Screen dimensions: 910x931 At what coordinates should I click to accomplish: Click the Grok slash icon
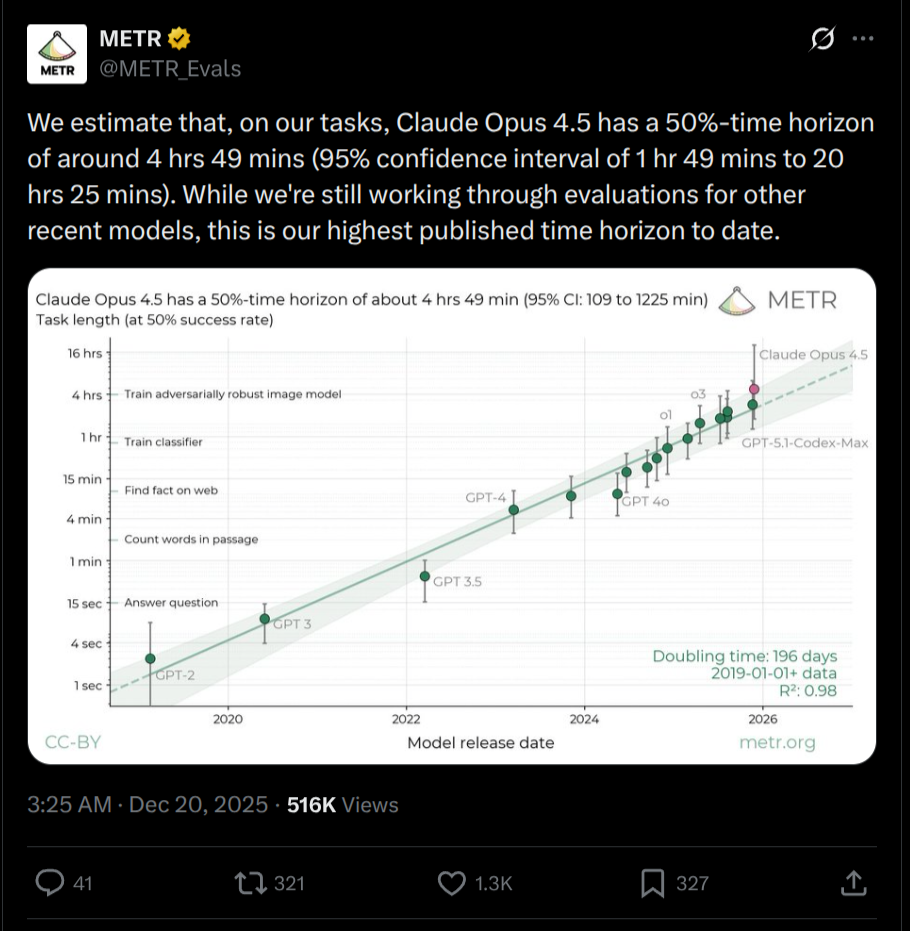[822, 39]
